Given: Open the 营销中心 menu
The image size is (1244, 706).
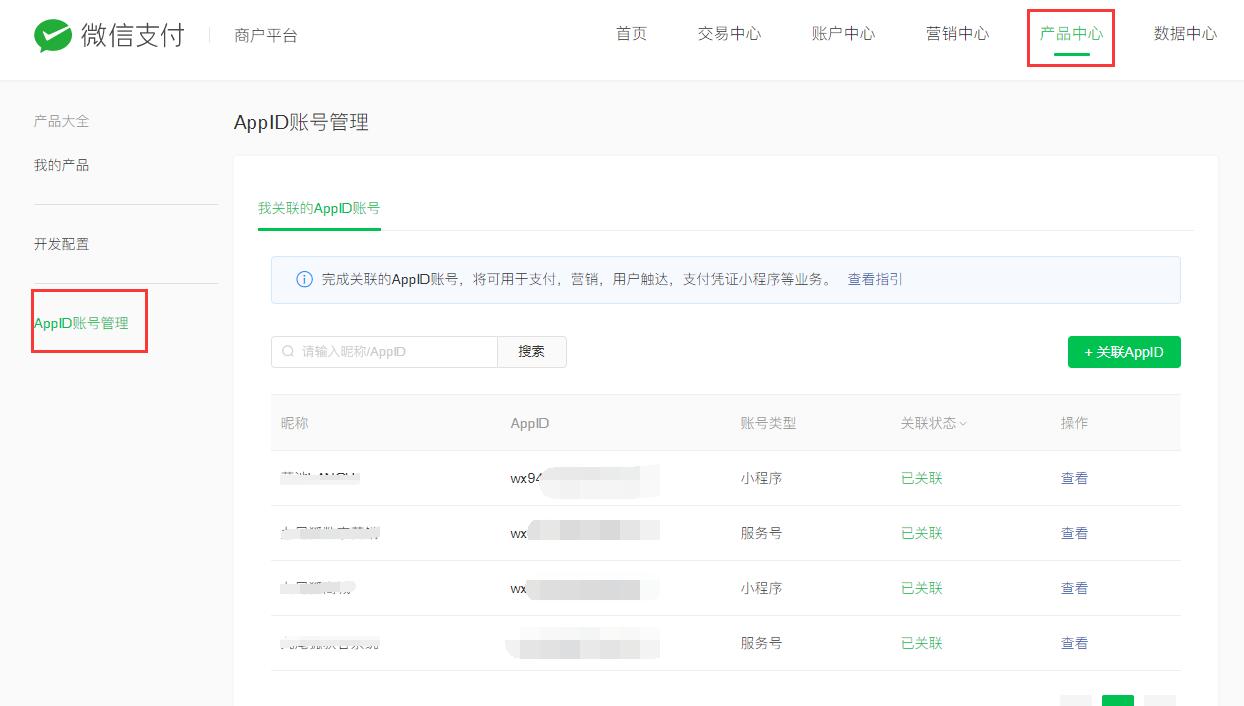Looking at the screenshot, I should pyautogui.click(x=957, y=34).
